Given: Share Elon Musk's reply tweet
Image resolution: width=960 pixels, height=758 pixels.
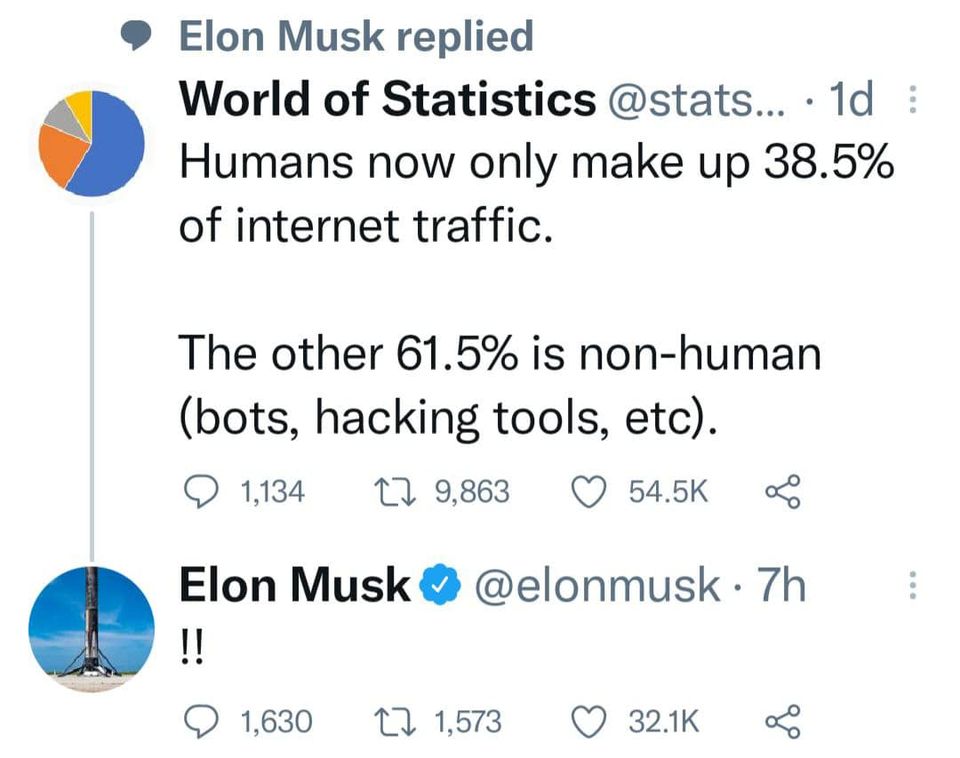Looking at the screenshot, I should 781,721.
